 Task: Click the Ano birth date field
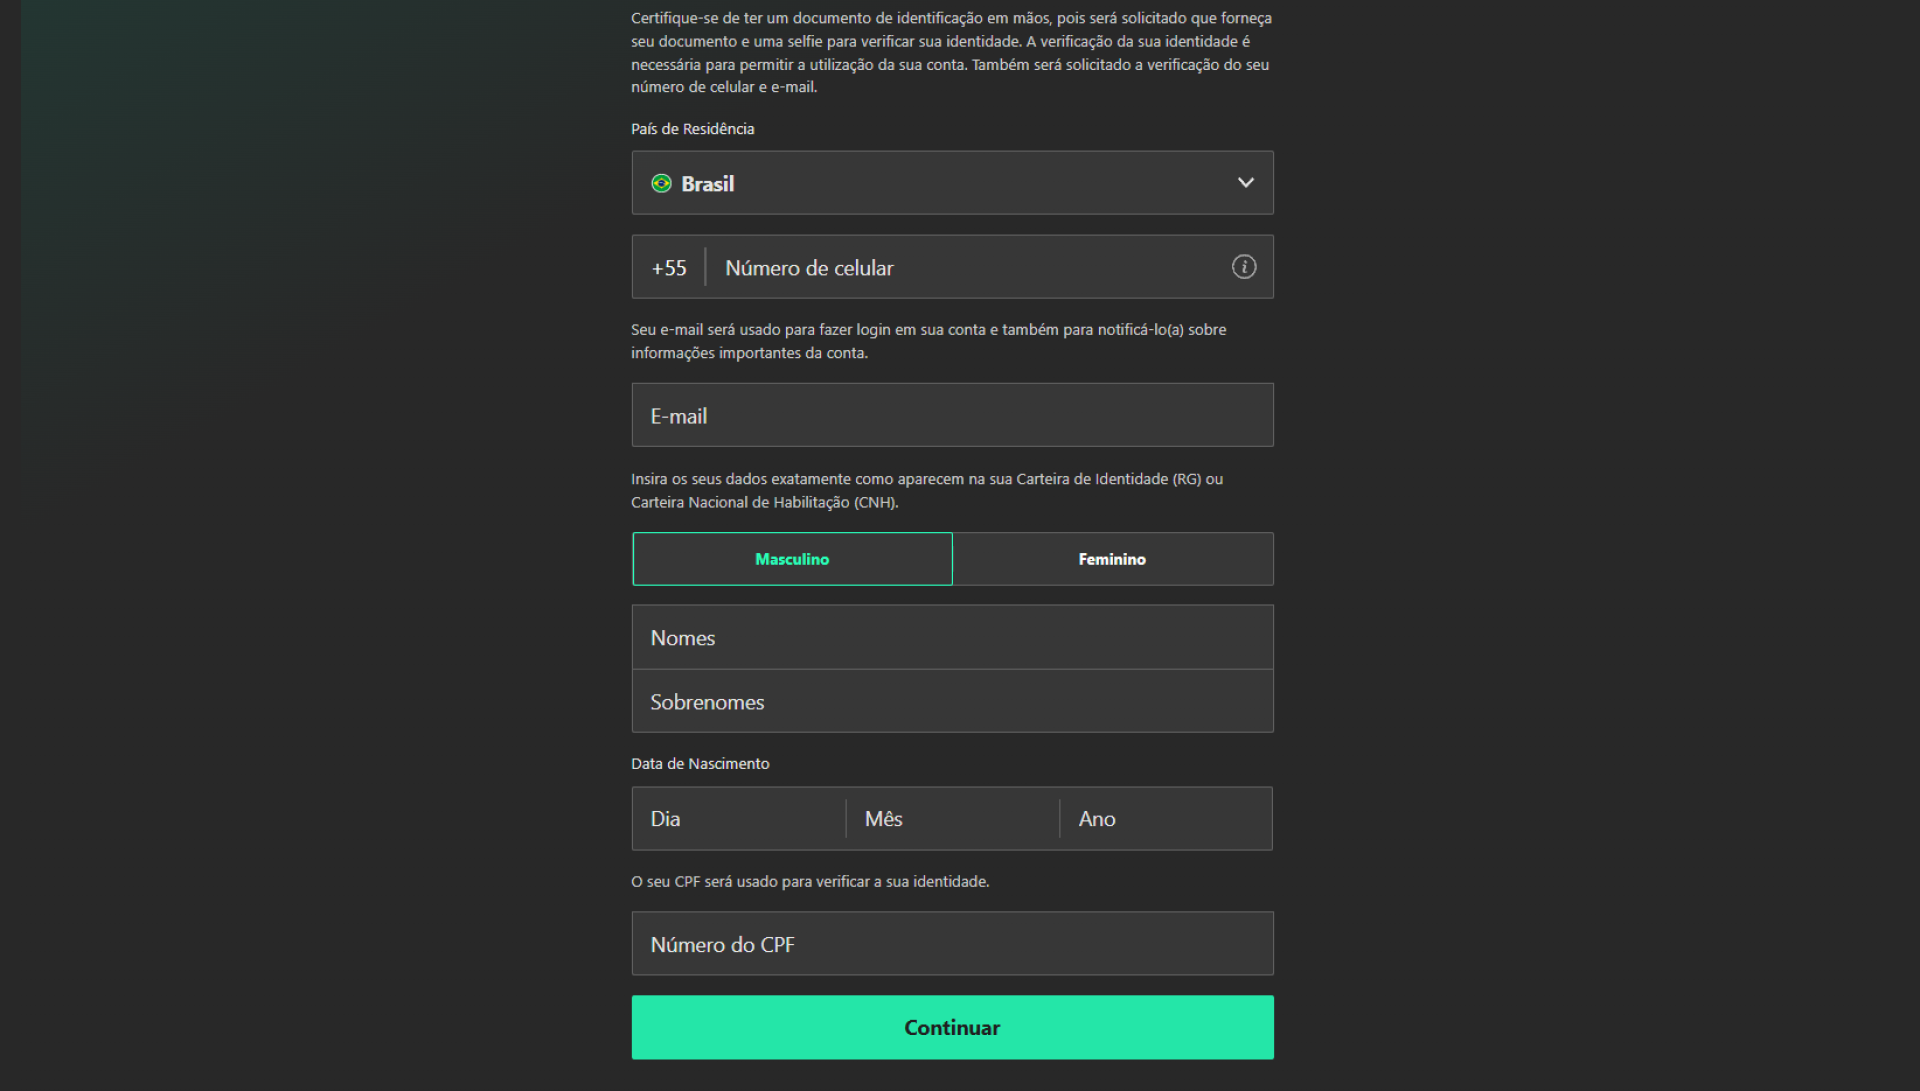point(1165,819)
